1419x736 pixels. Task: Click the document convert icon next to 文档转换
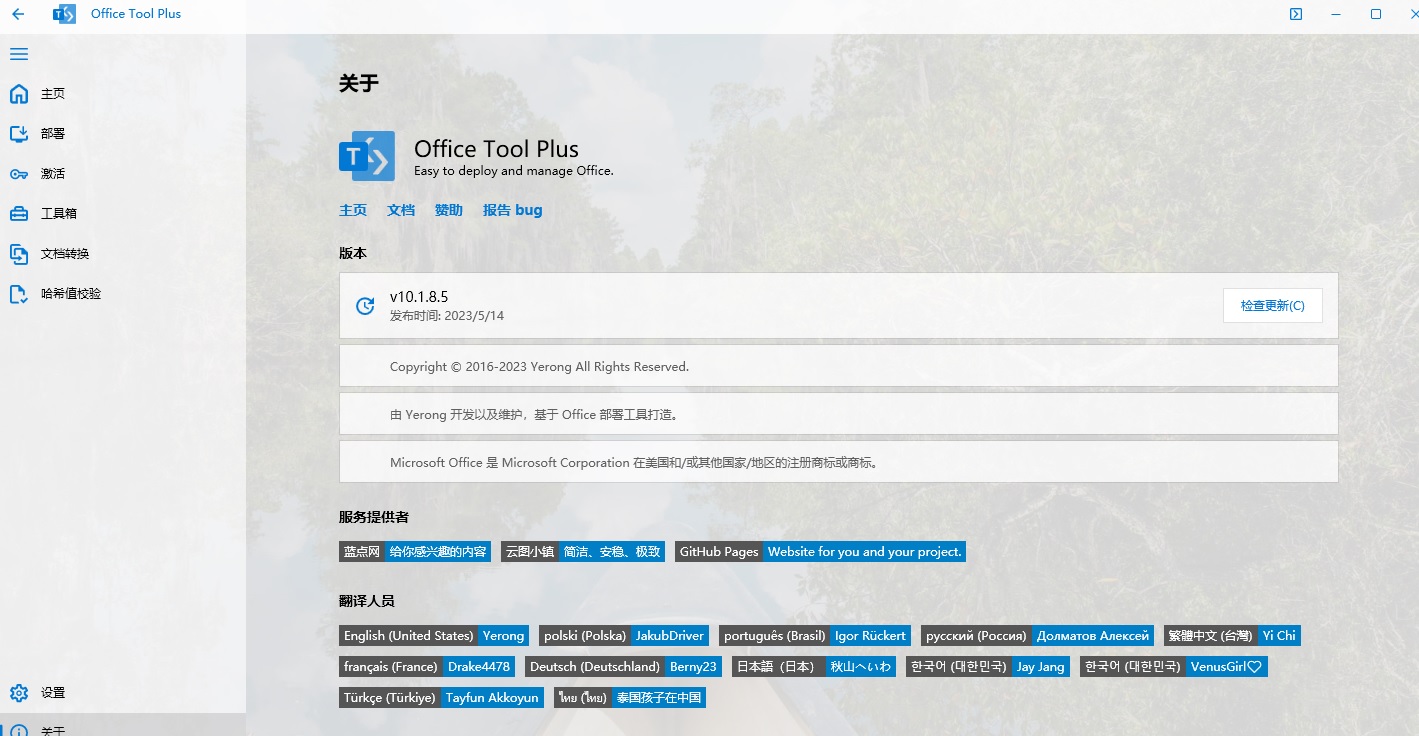19,254
